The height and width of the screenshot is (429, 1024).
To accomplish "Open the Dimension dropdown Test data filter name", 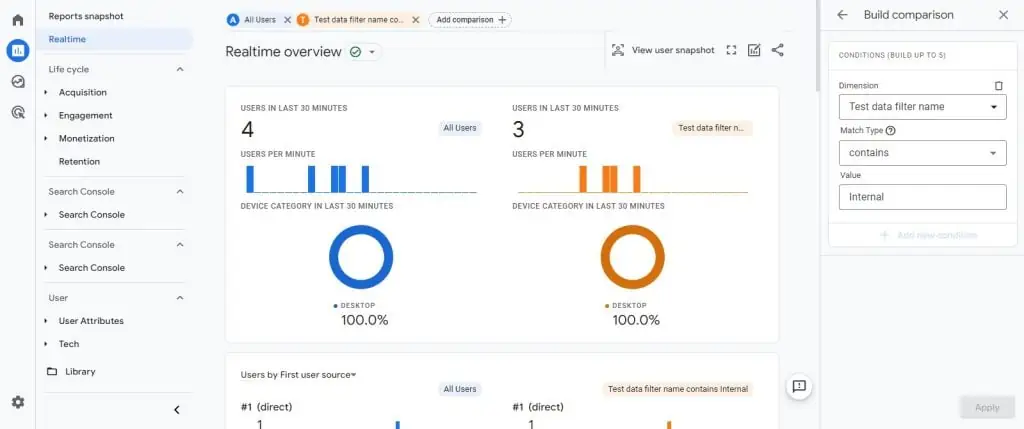I will pyautogui.click(x=923, y=107).
